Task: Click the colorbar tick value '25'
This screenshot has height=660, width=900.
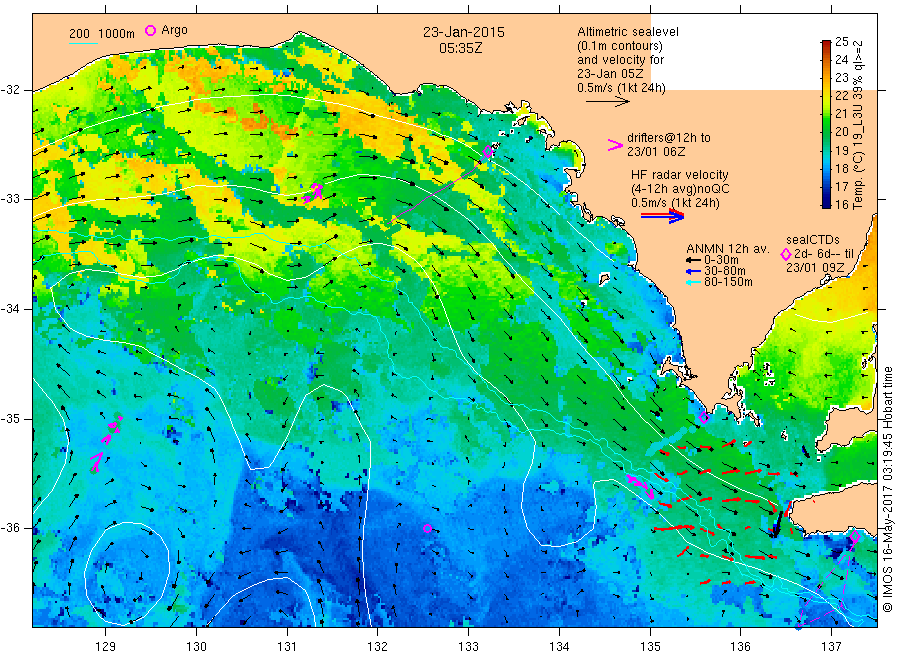Action: (x=841, y=41)
